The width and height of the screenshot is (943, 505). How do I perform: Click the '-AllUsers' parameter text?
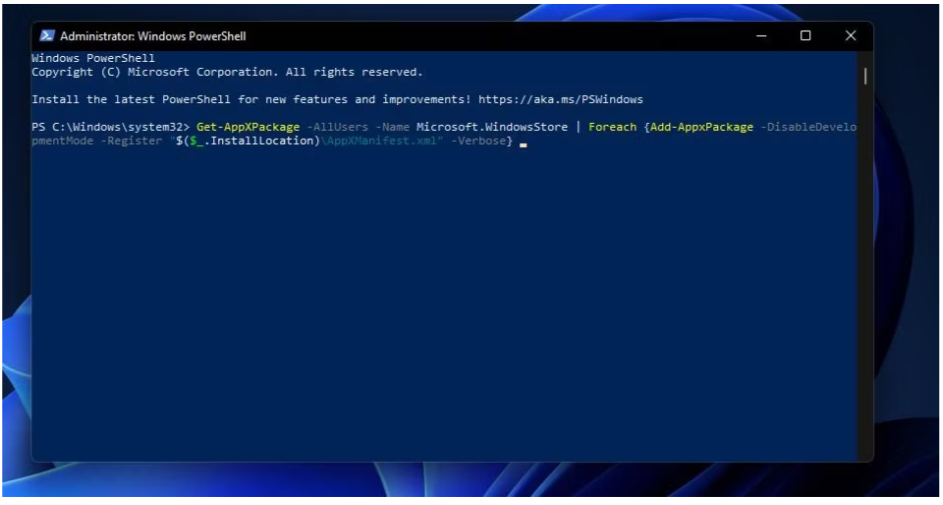(337, 127)
